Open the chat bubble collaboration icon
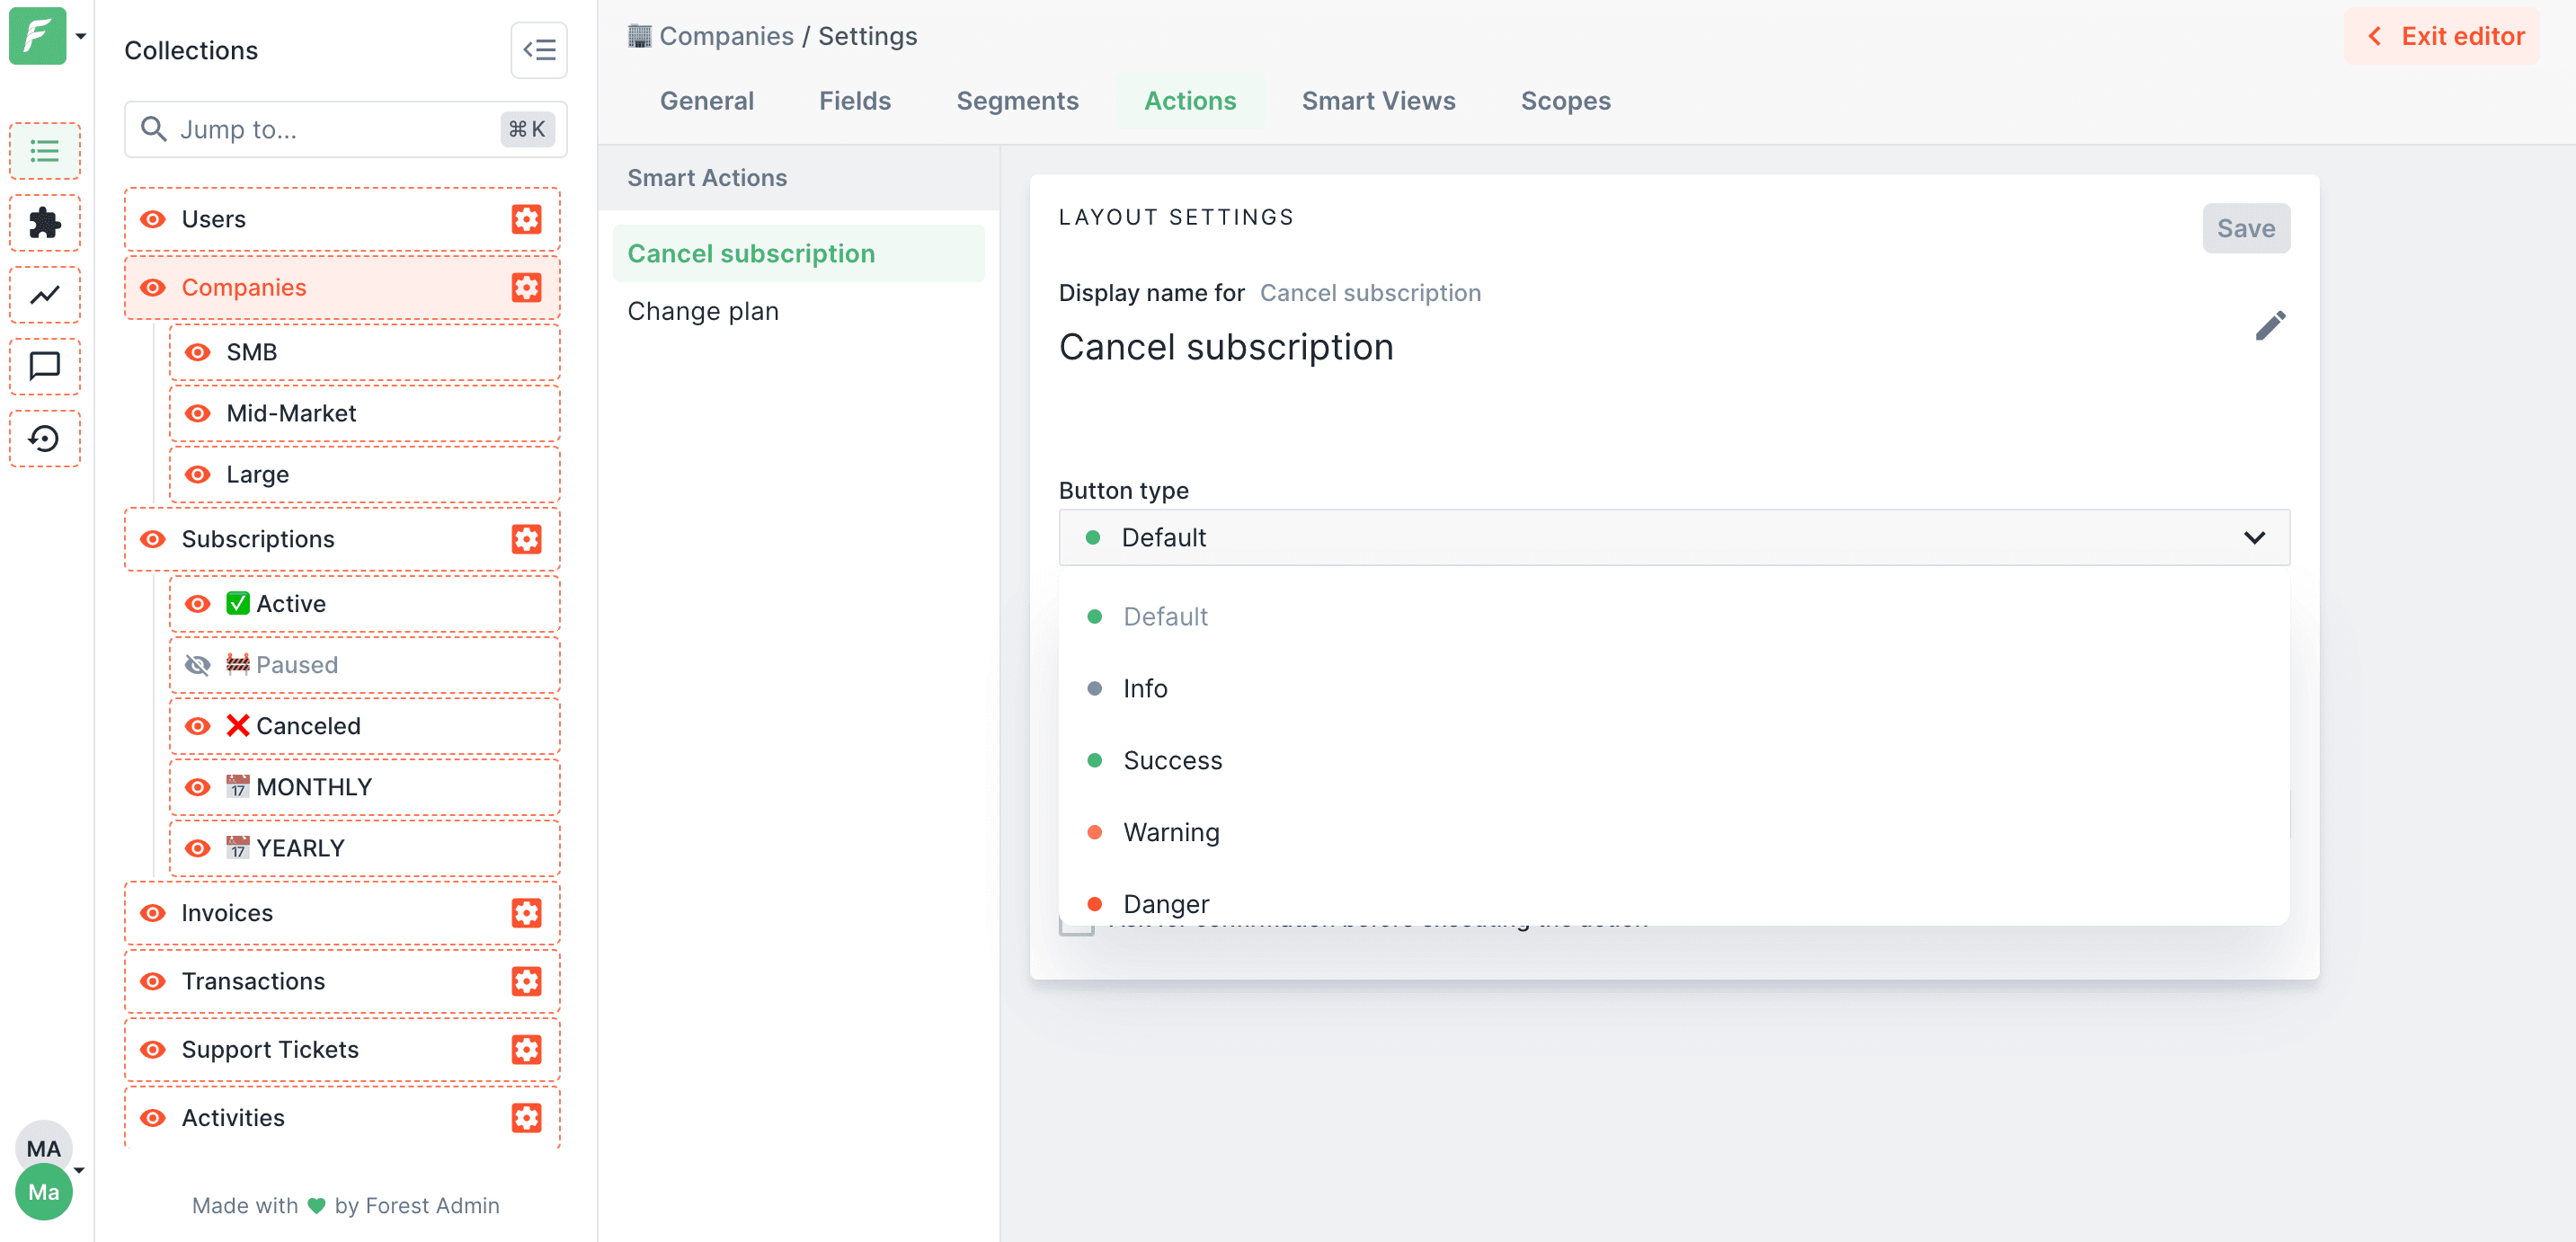Screen dimensions: 2576x1242 (45, 366)
